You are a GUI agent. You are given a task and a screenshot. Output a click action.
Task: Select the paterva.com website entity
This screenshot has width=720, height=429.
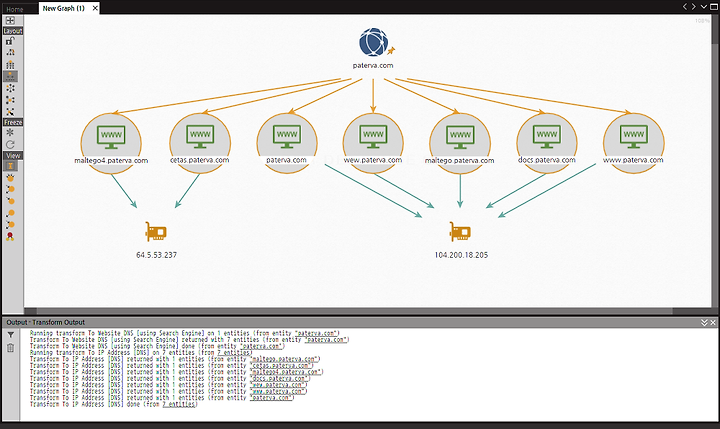[x=287, y=143]
